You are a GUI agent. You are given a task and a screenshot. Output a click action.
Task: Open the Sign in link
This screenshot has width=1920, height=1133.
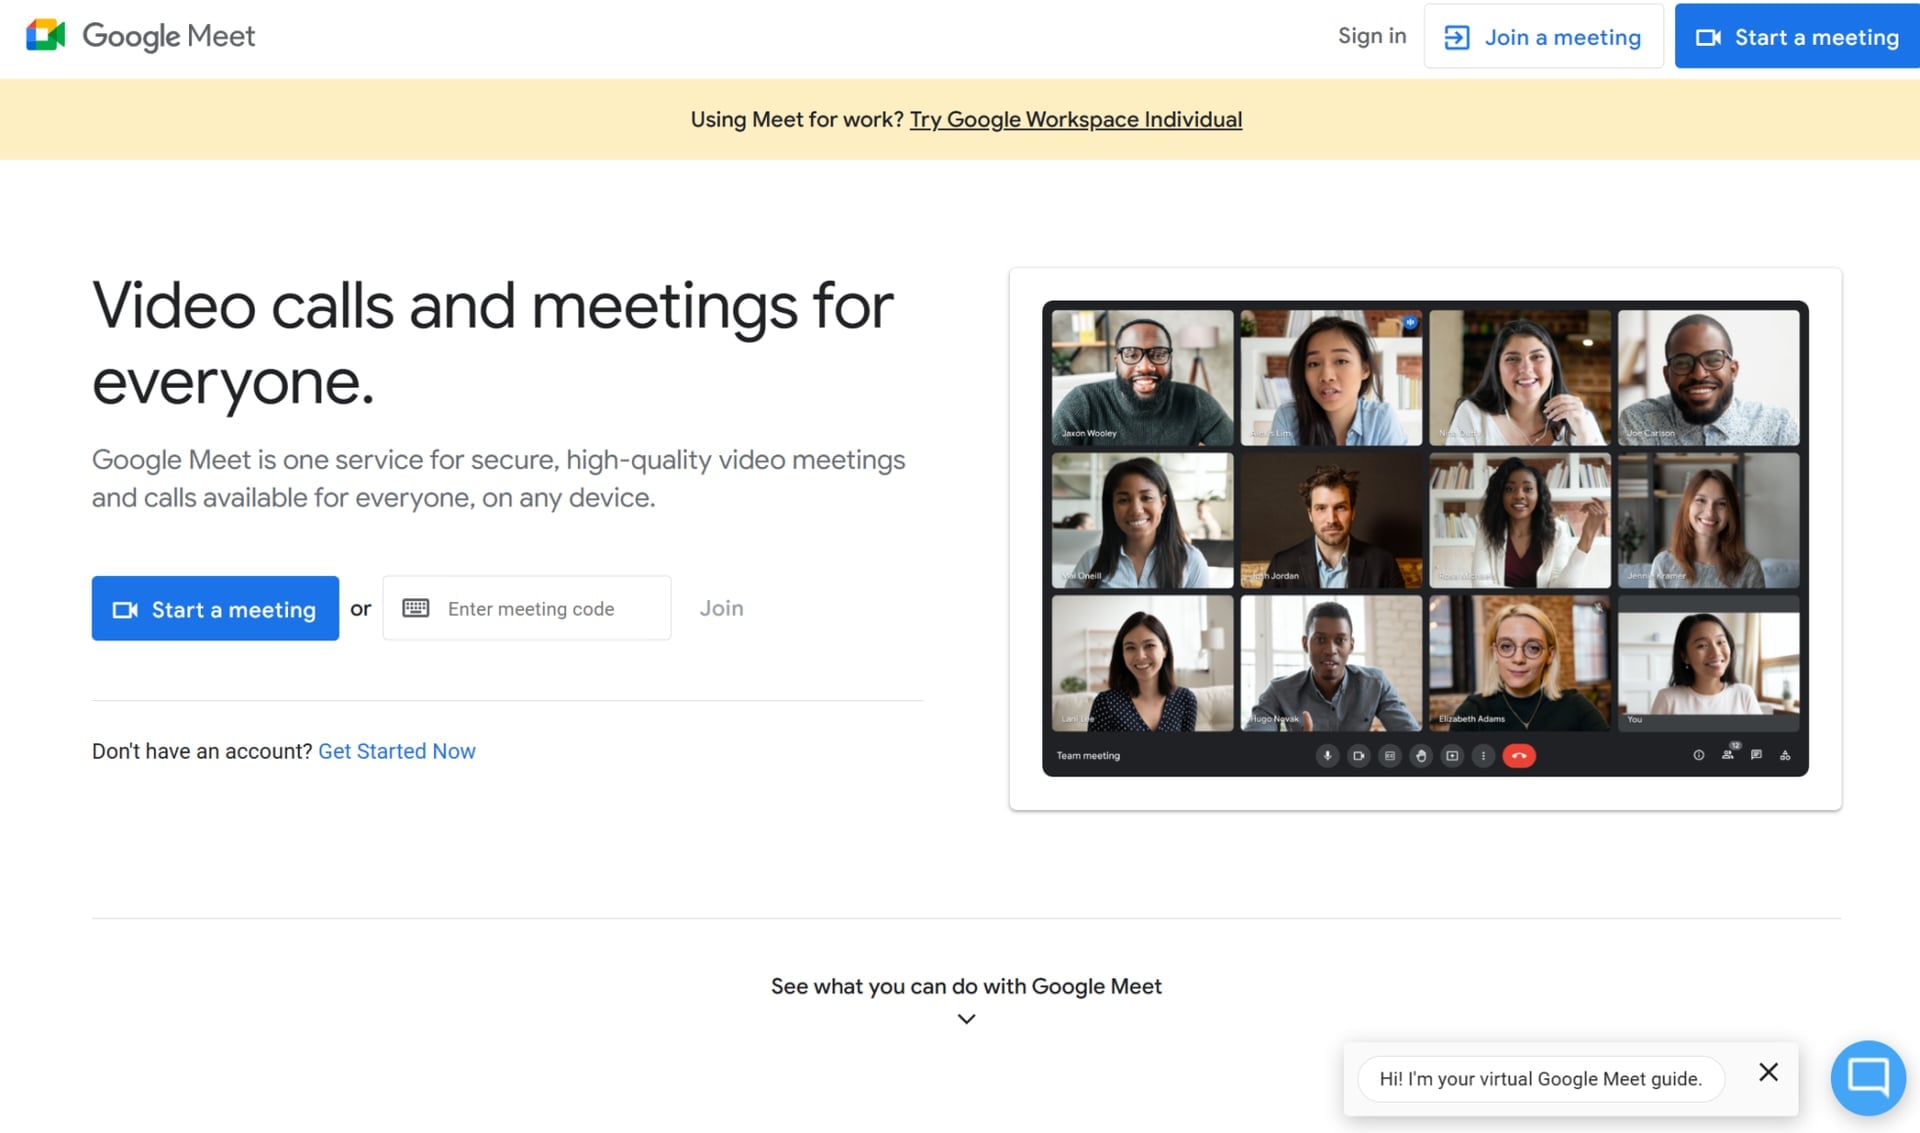[1372, 36]
